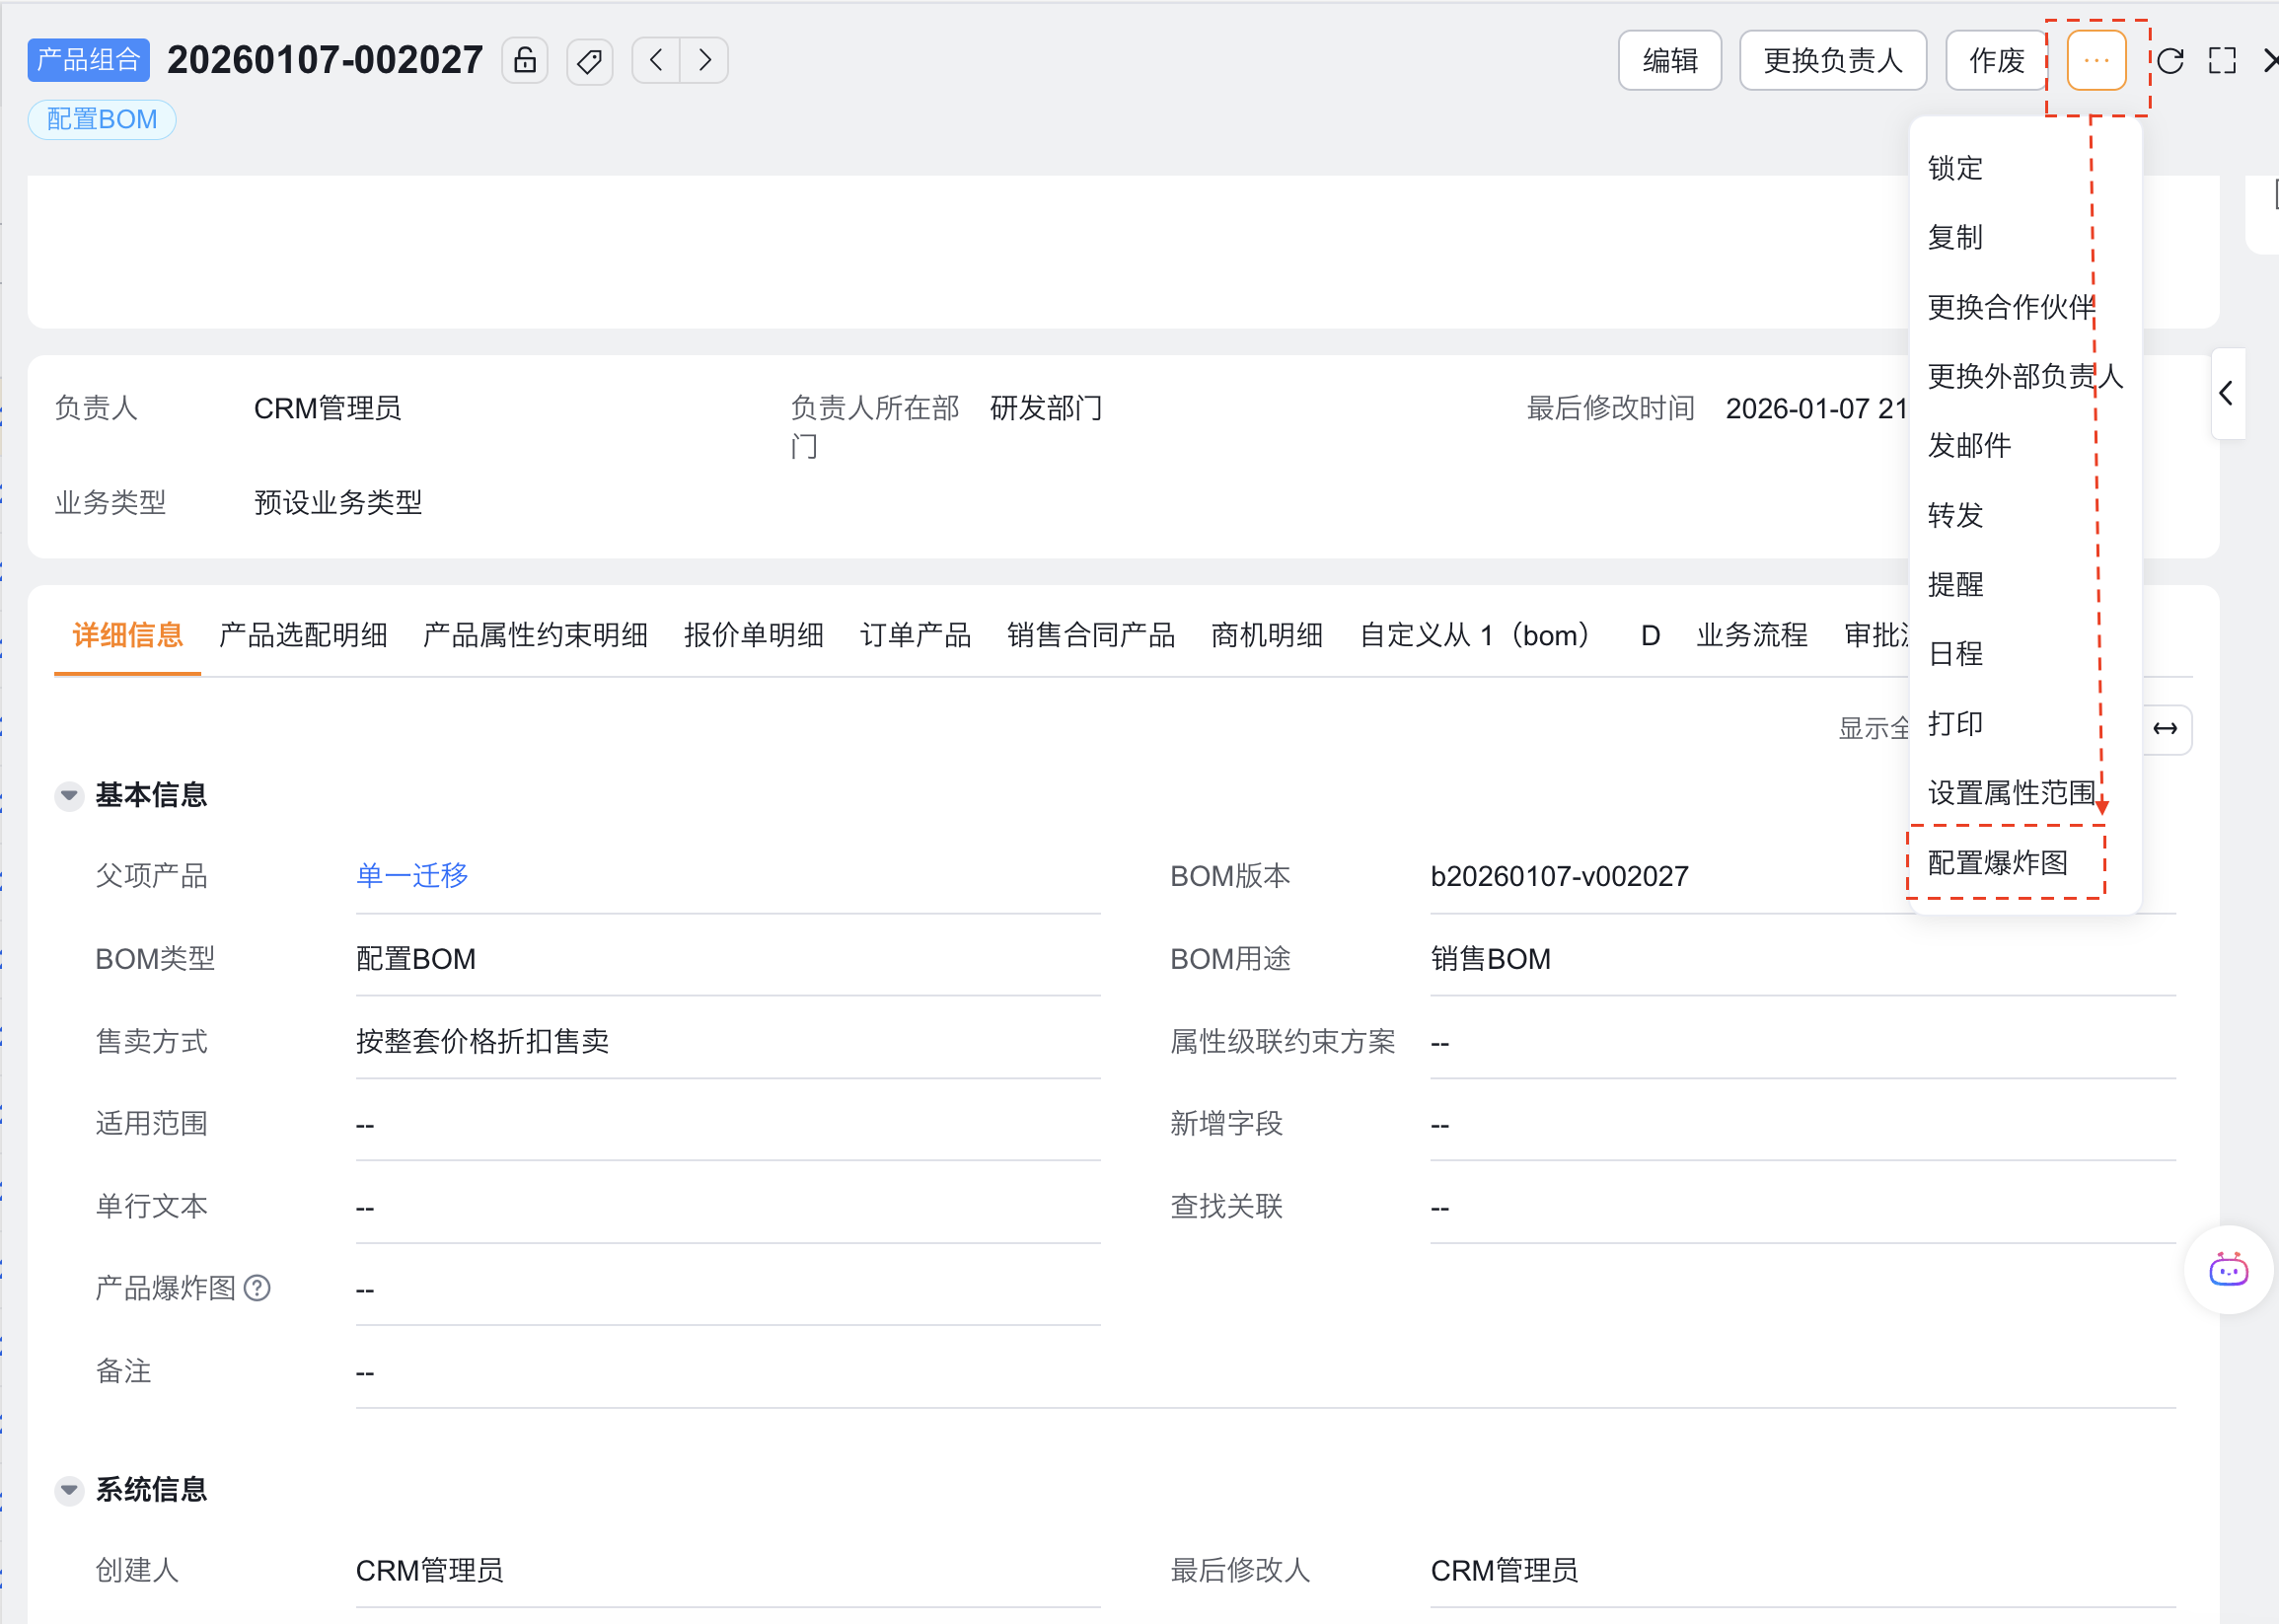
Task: Expand the right side panel chevron
Action: pyautogui.click(x=2226, y=394)
